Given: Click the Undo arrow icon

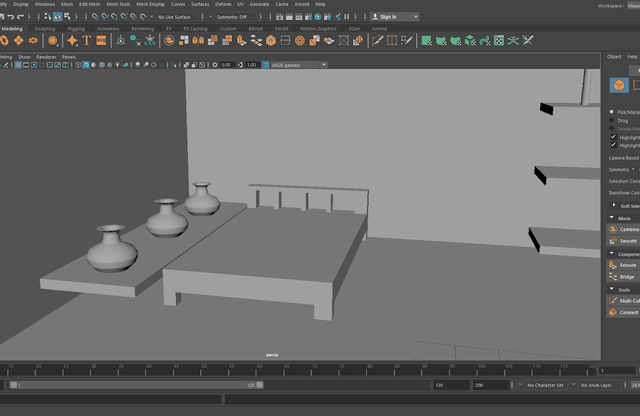Looking at the screenshot, I should 11,17.
